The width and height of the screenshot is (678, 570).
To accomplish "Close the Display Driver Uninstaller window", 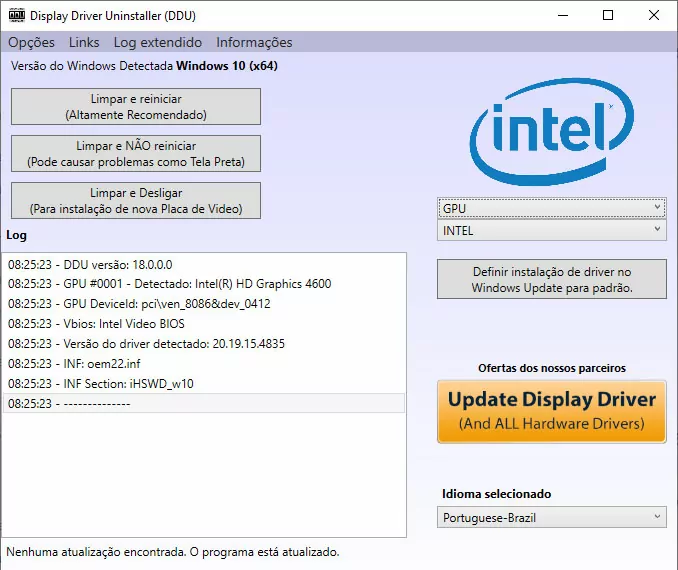I will tap(654, 15).
